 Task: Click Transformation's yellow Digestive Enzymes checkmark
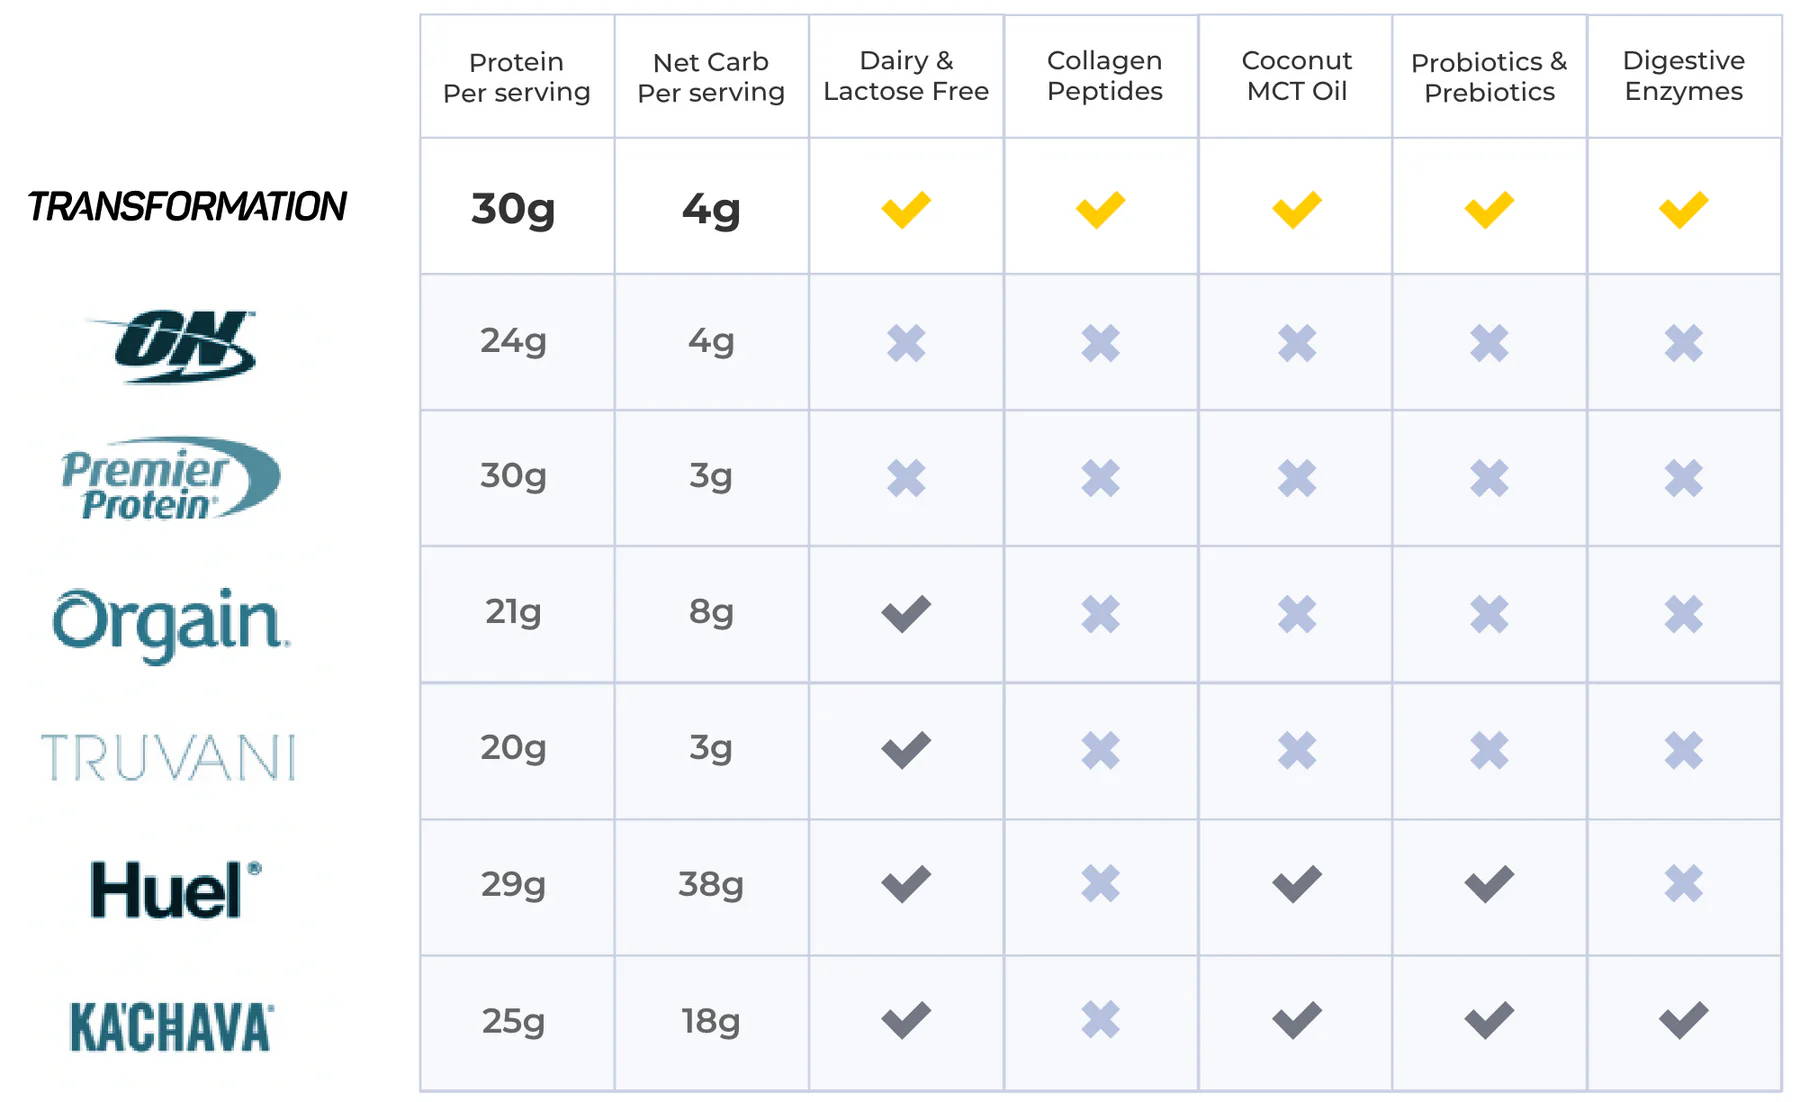[x=1683, y=209]
